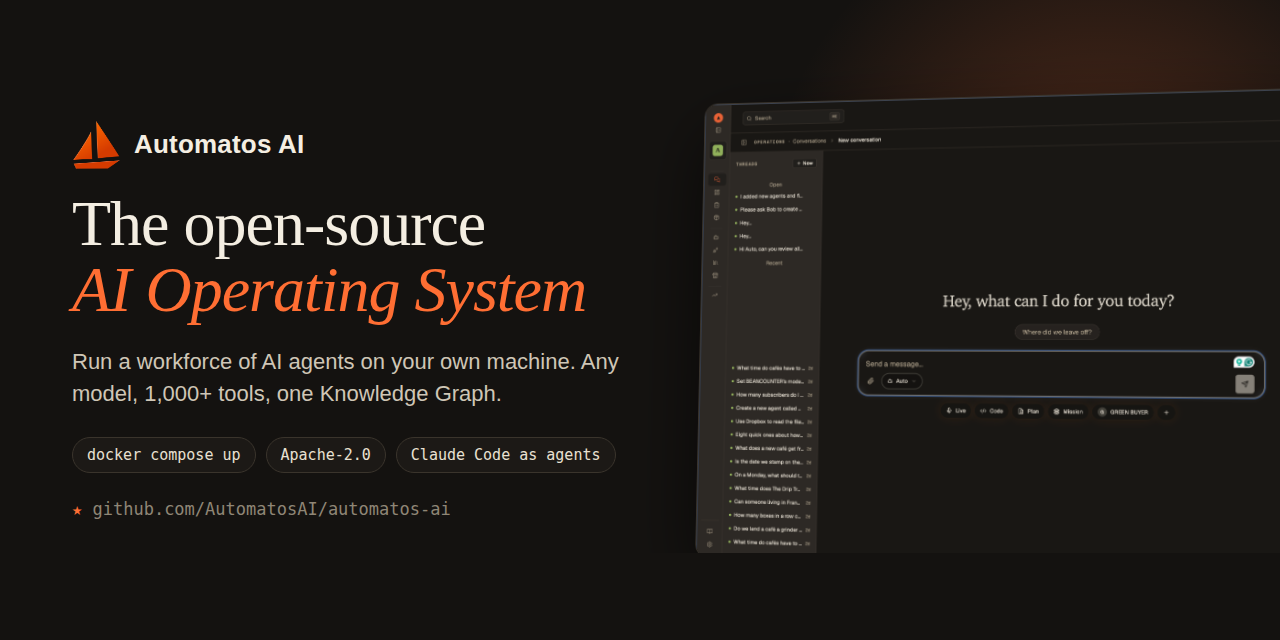
Task: Toggle the Live voice mode chip
Action: pyautogui.click(x=957, y=411)
